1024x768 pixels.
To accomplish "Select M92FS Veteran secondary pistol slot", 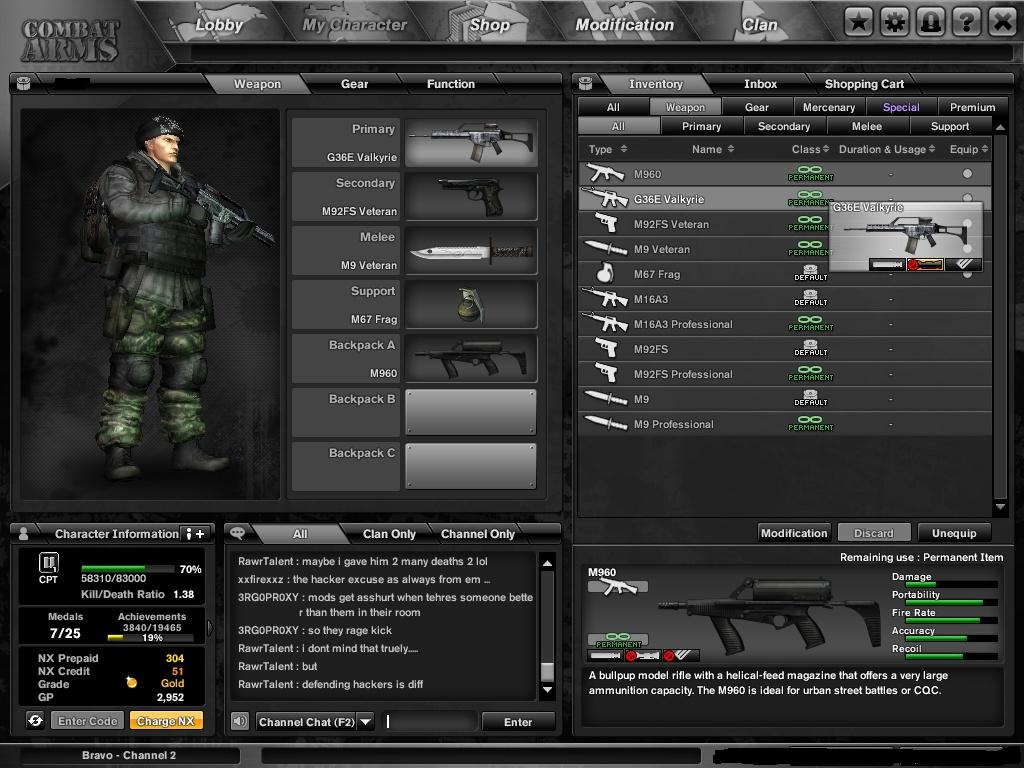I will (471, 197).
